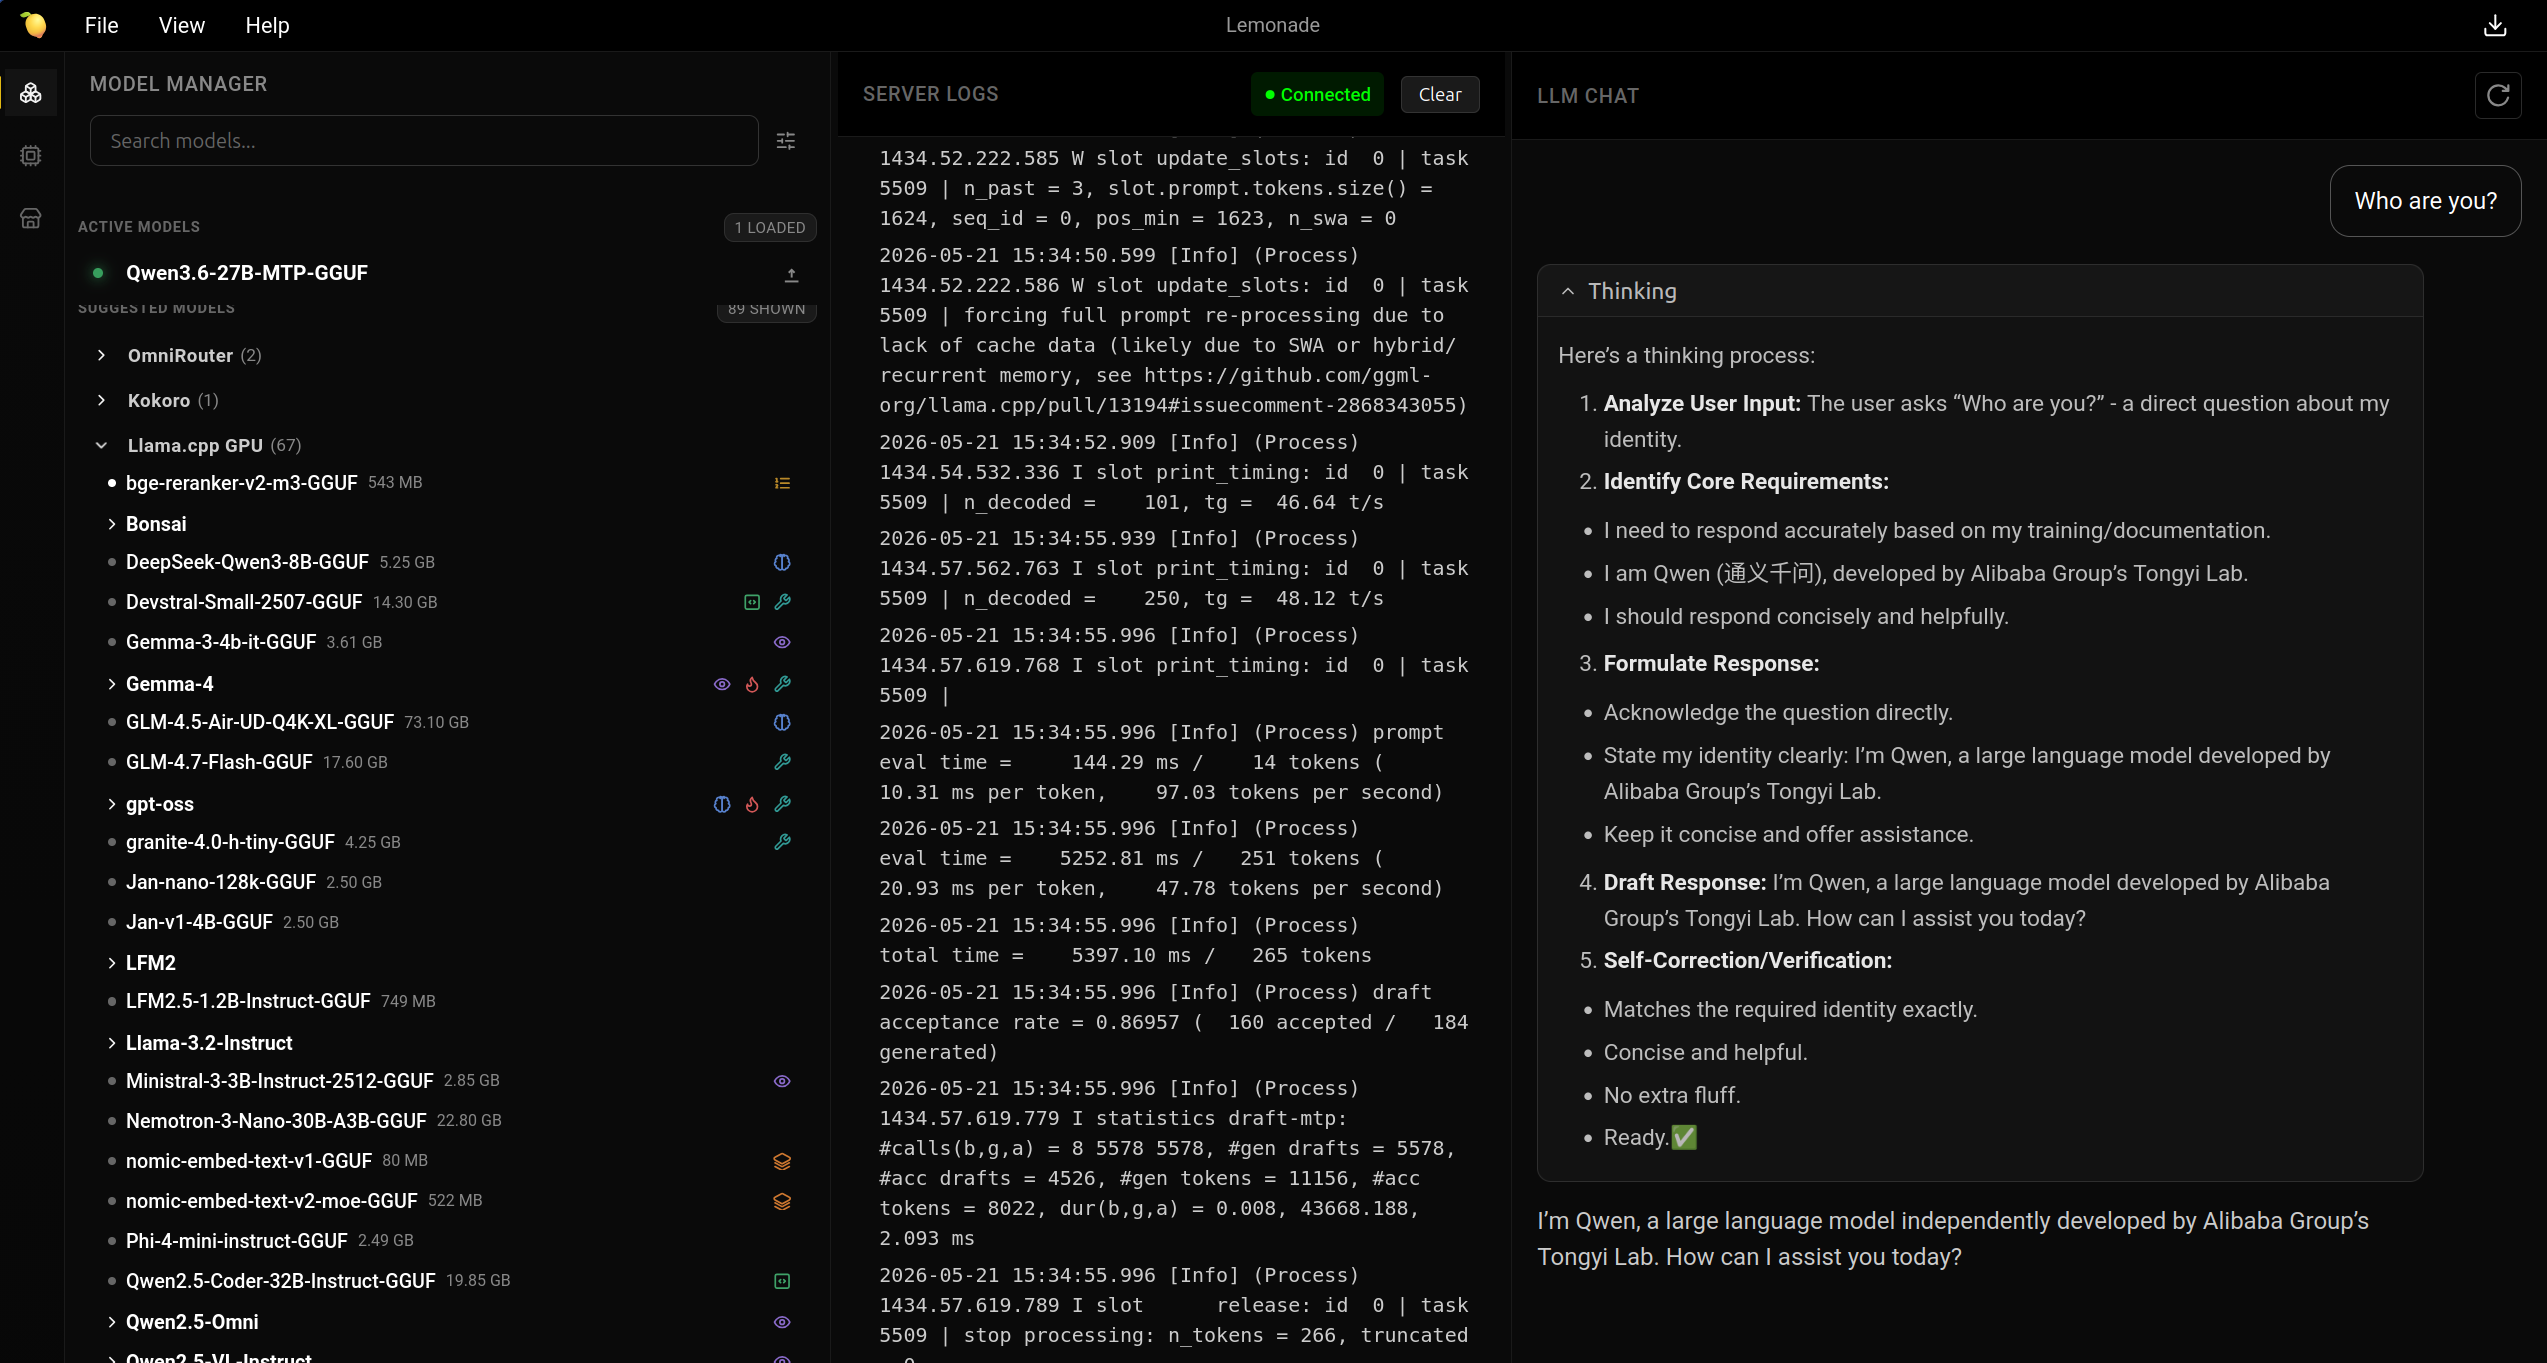Click wrench icon on granite-4.0-h-tiny-GGUF

tap(782, 842)
